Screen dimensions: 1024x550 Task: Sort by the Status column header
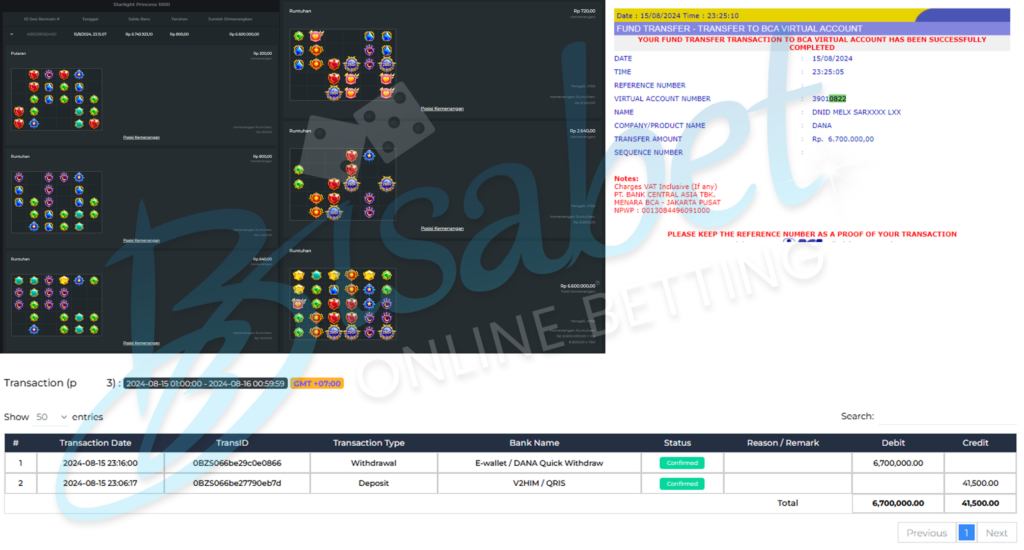pyautogui.click(x=677, y=443)
